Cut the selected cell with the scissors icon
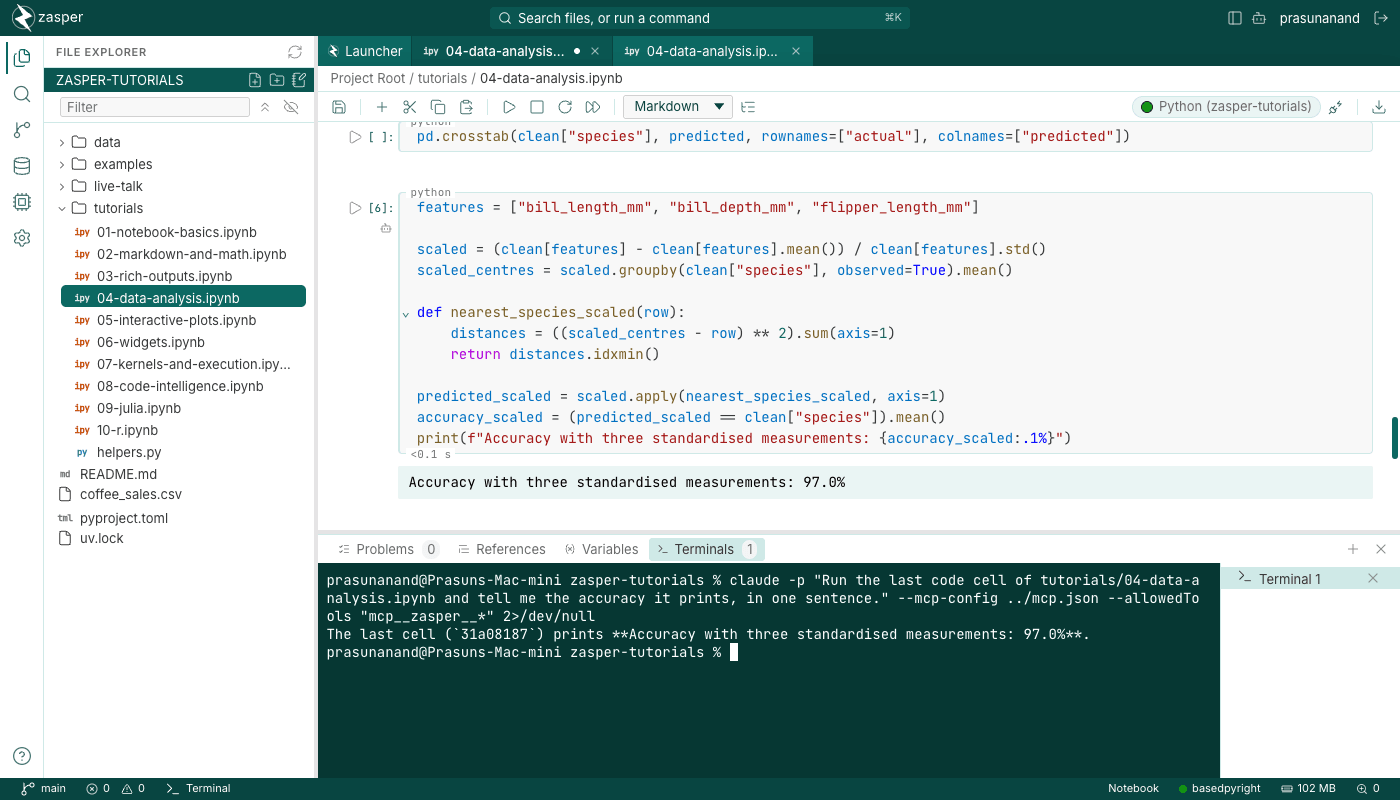This screenshot has height=800, width=1400. [409, 107]
